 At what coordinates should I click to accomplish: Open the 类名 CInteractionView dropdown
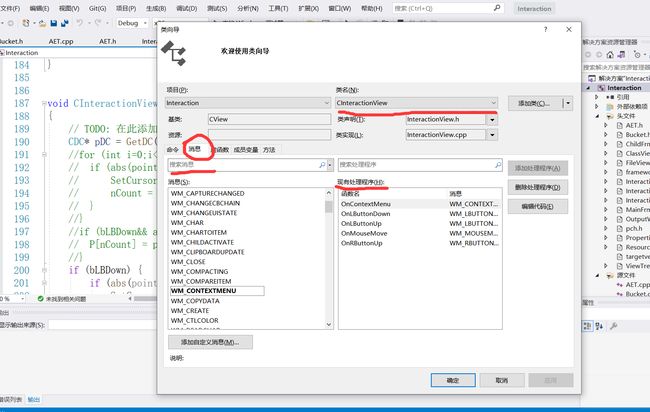494,102
